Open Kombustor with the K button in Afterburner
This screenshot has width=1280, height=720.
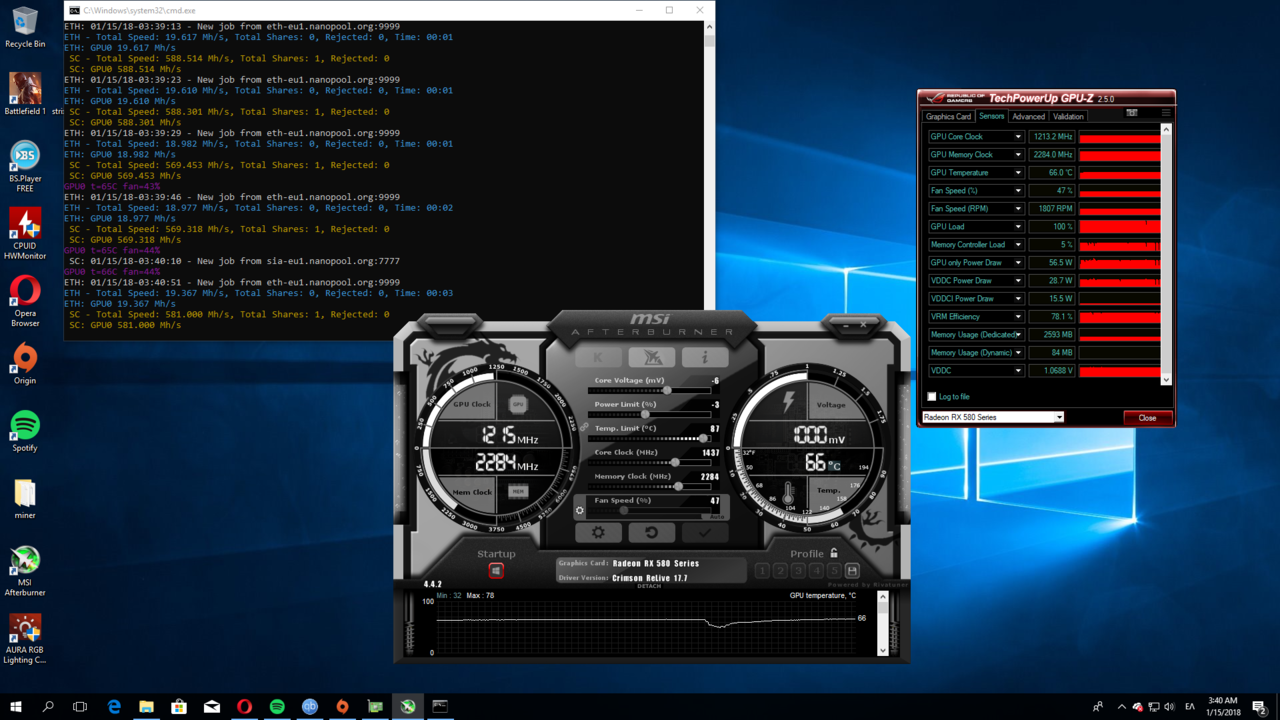[x=598, y=357]
